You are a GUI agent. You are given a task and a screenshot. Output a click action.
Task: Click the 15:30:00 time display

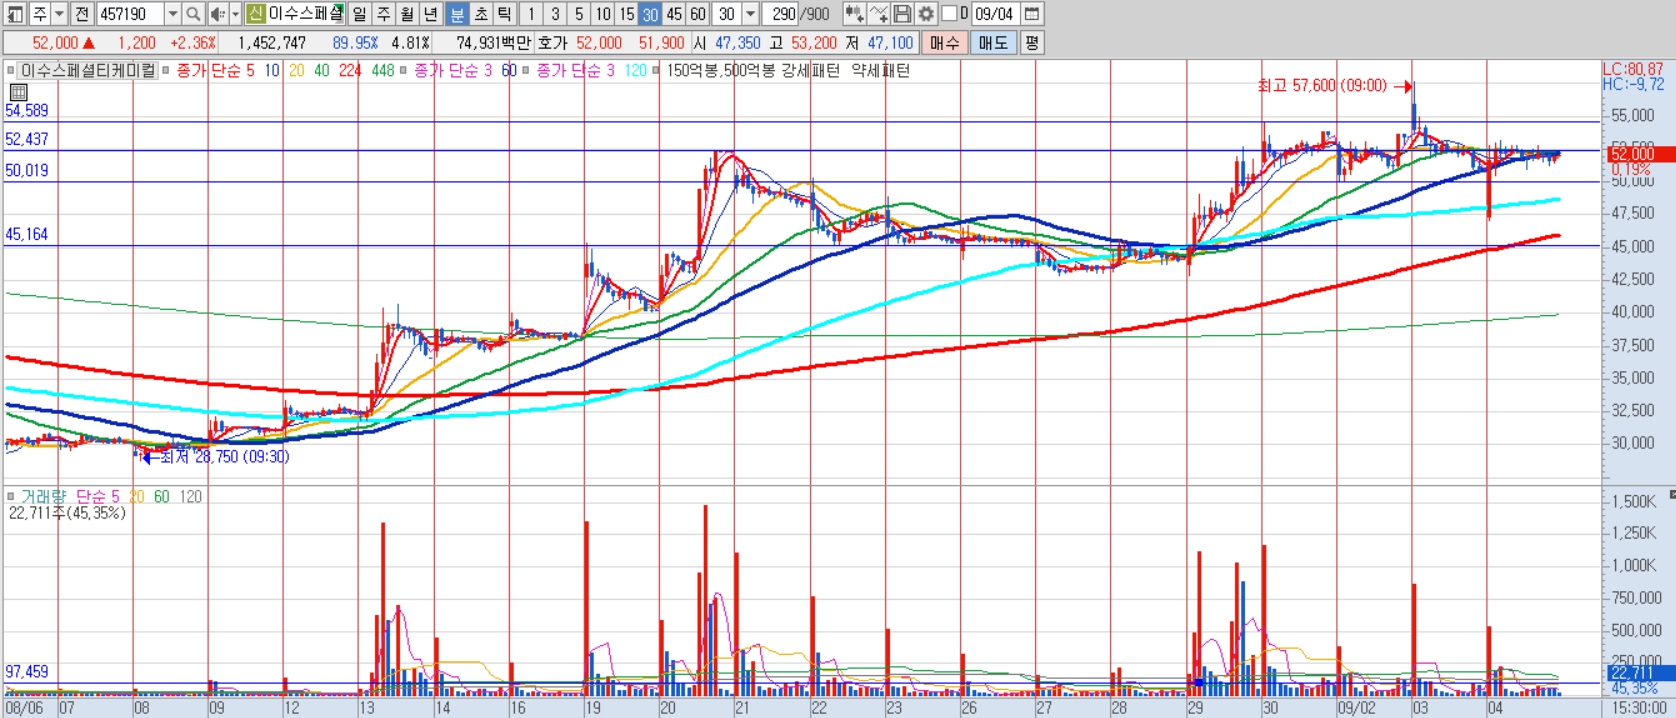coord(1638,707)
